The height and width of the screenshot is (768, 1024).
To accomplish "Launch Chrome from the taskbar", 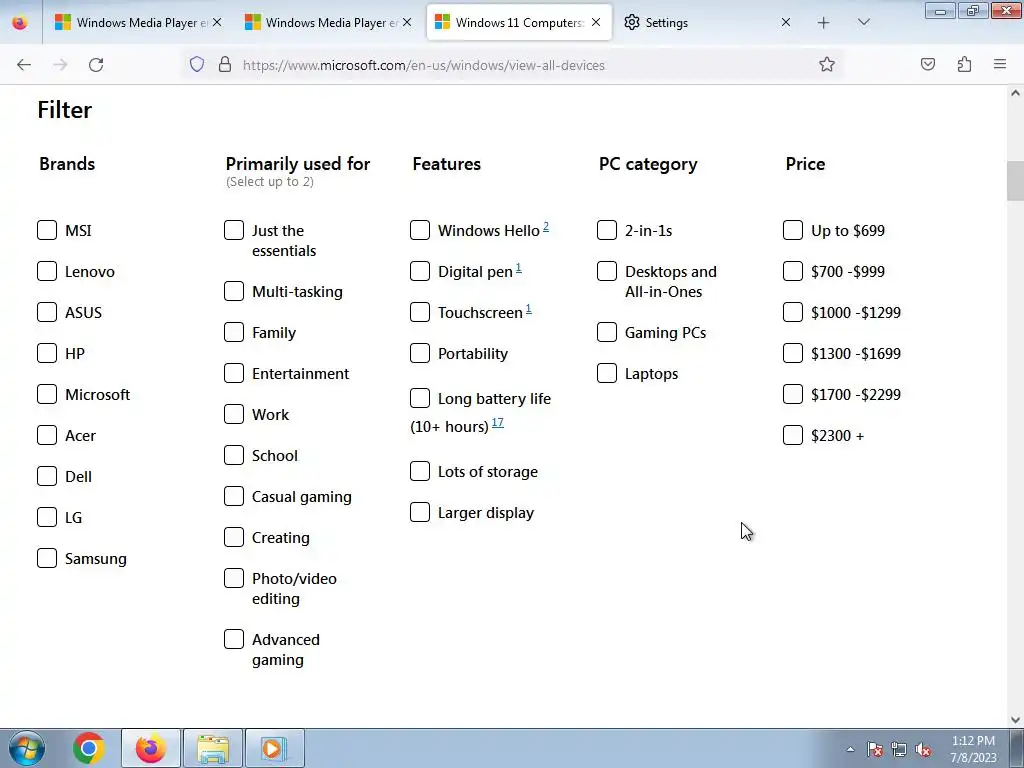I will 89,748.
